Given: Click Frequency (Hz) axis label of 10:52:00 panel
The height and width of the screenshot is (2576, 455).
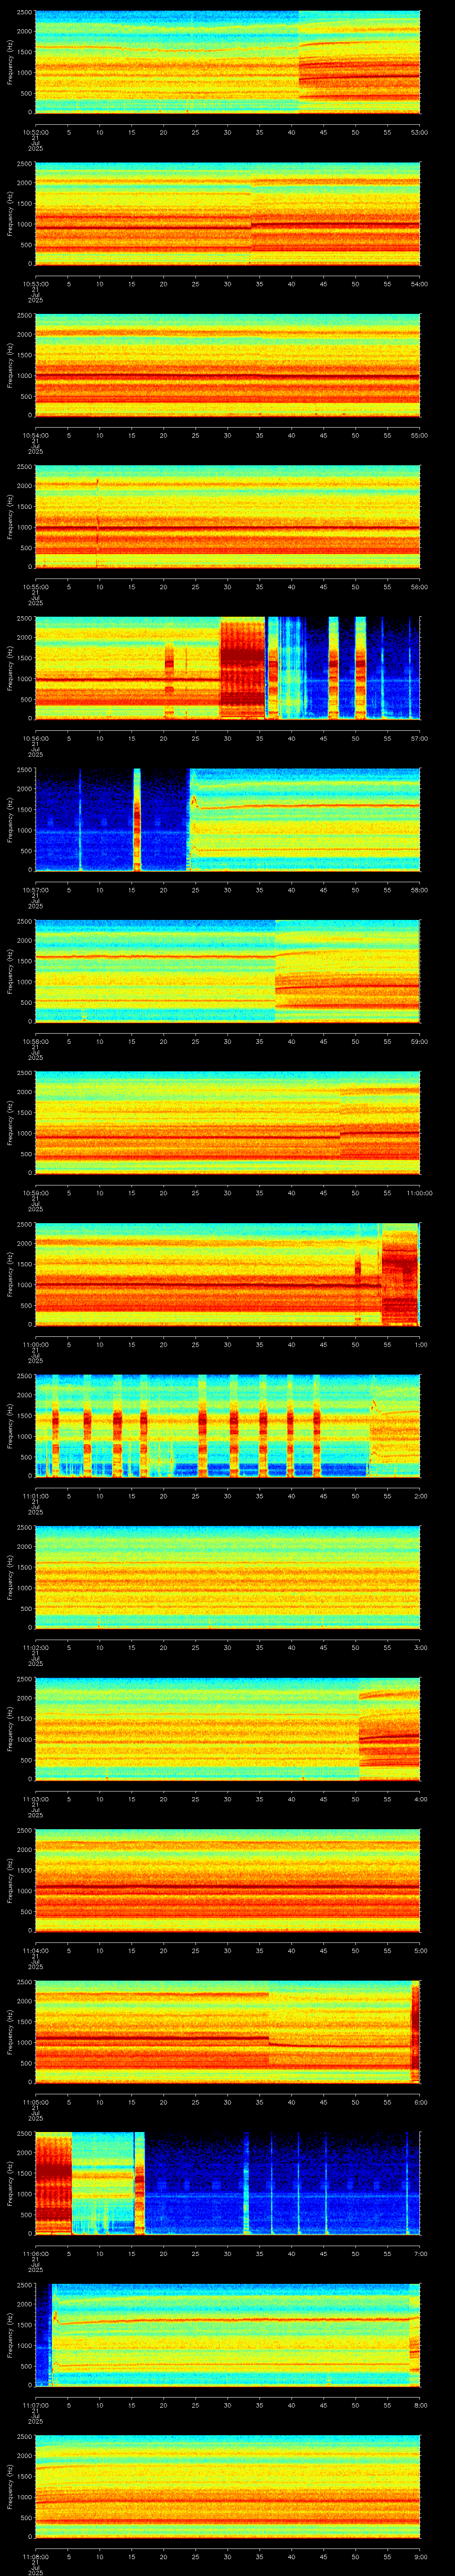Looking at the screenshot, I should 10,62.
